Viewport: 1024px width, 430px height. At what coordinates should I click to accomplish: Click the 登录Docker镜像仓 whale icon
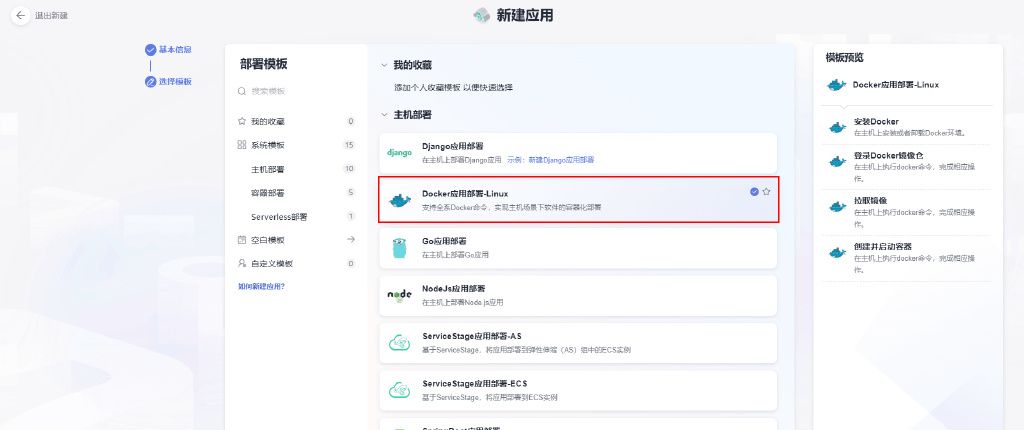pyautogui.click(x=837, y=161)
